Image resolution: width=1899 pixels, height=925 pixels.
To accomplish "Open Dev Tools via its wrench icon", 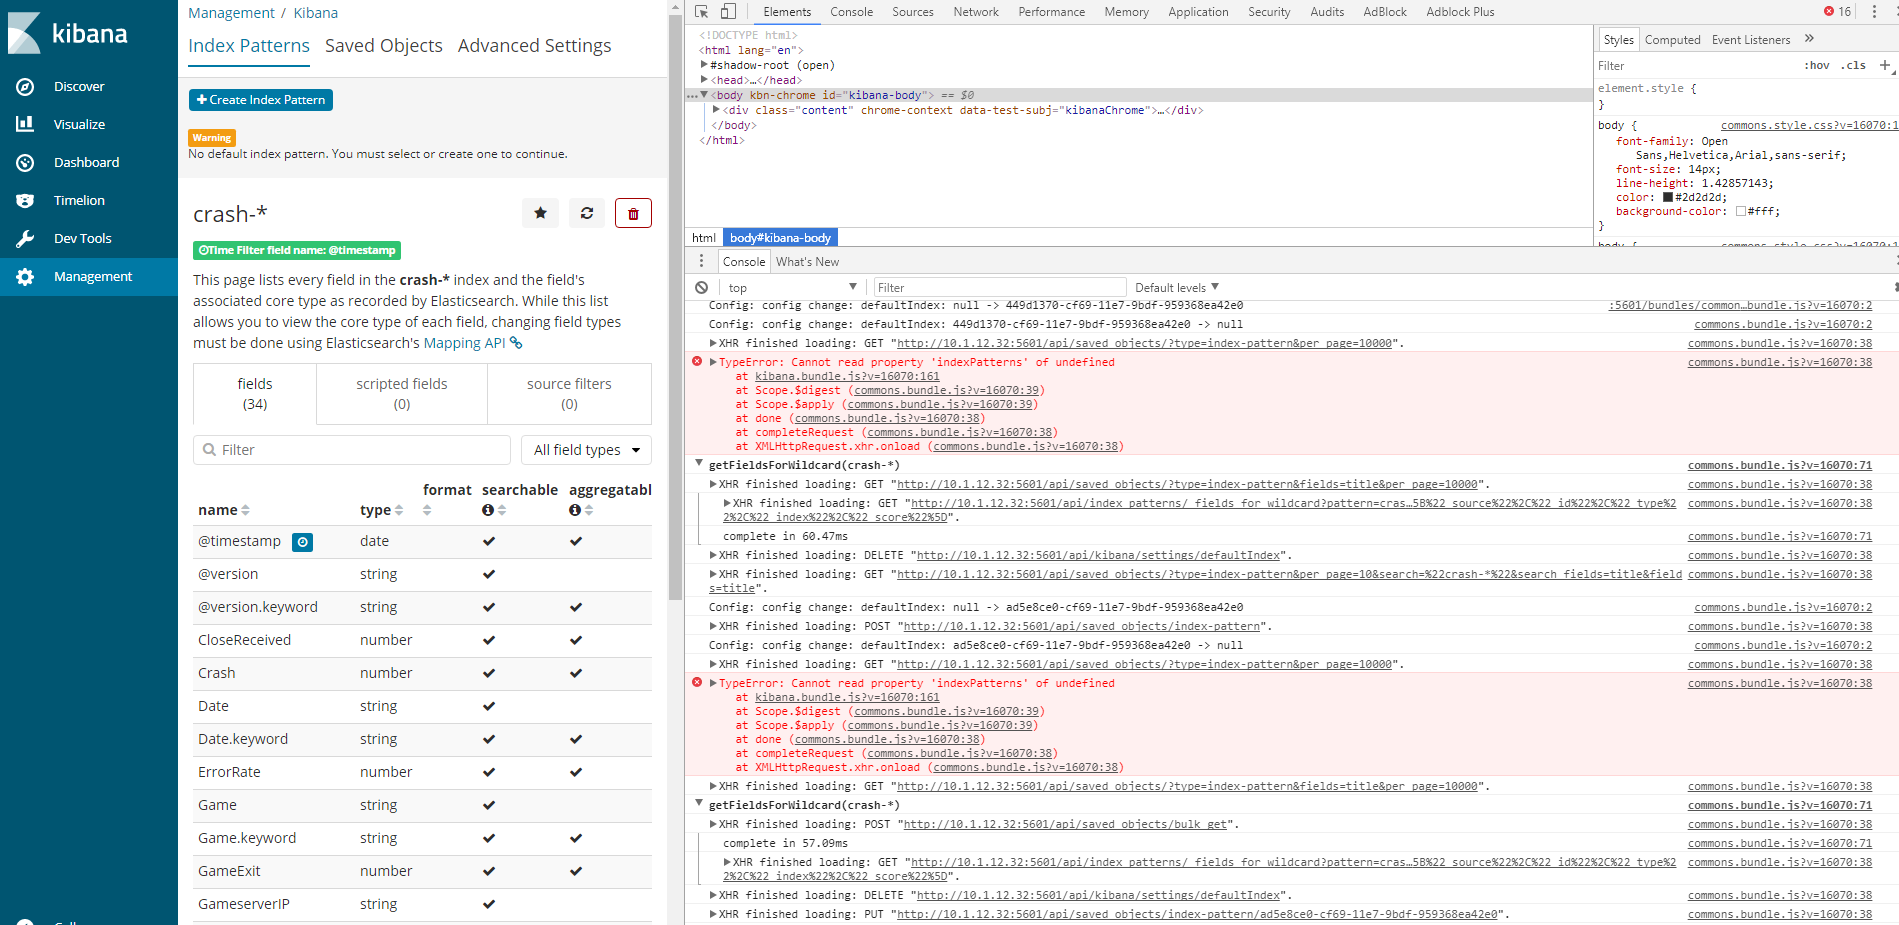I will [26, 238].
